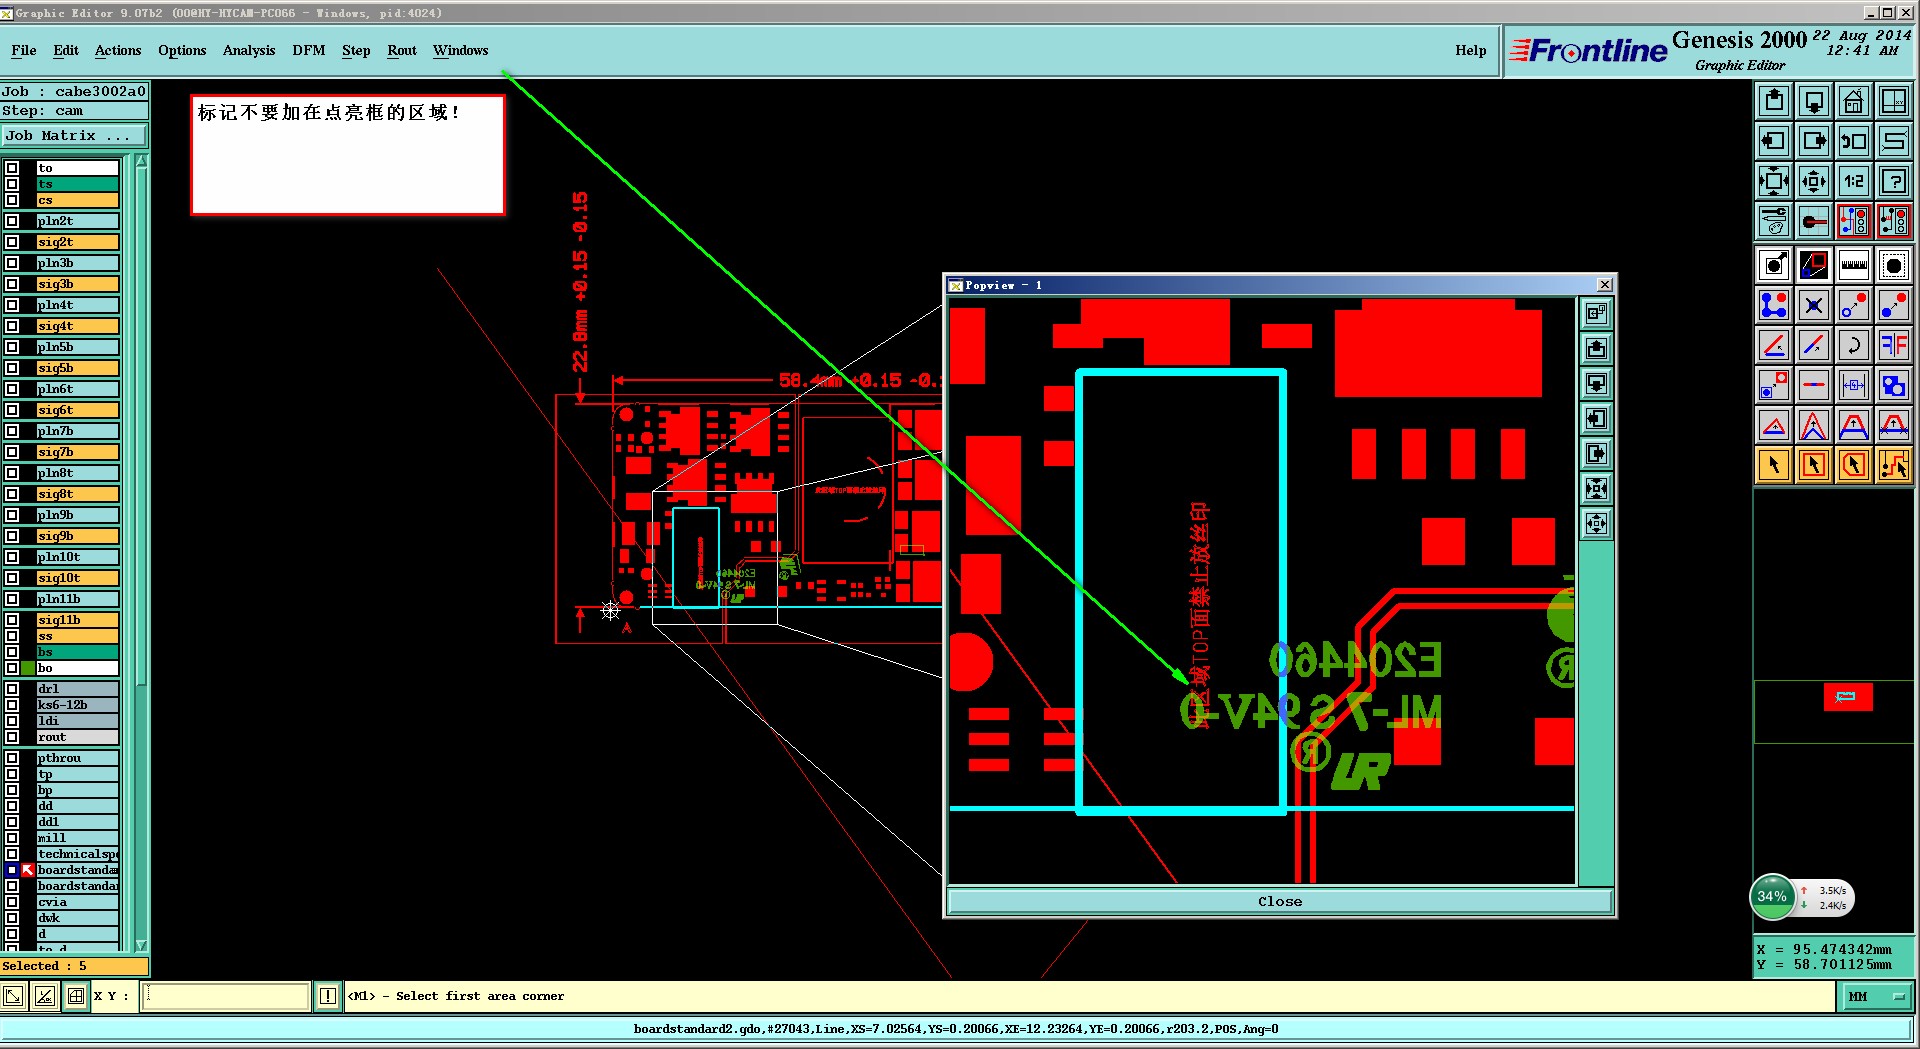Select the polygon area select tool
Viewport: 1920px width, 1049px height.
click(x=1854, y=465)
